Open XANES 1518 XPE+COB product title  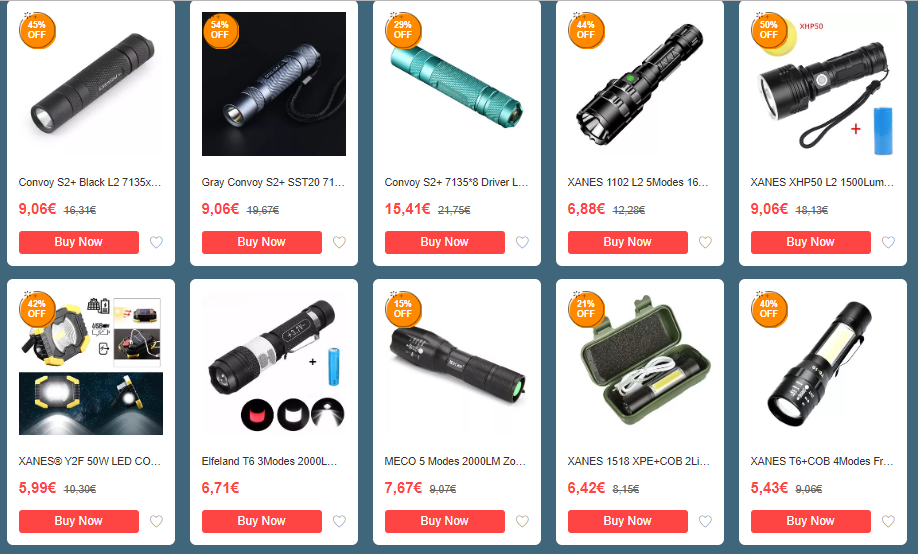point(639,461)
